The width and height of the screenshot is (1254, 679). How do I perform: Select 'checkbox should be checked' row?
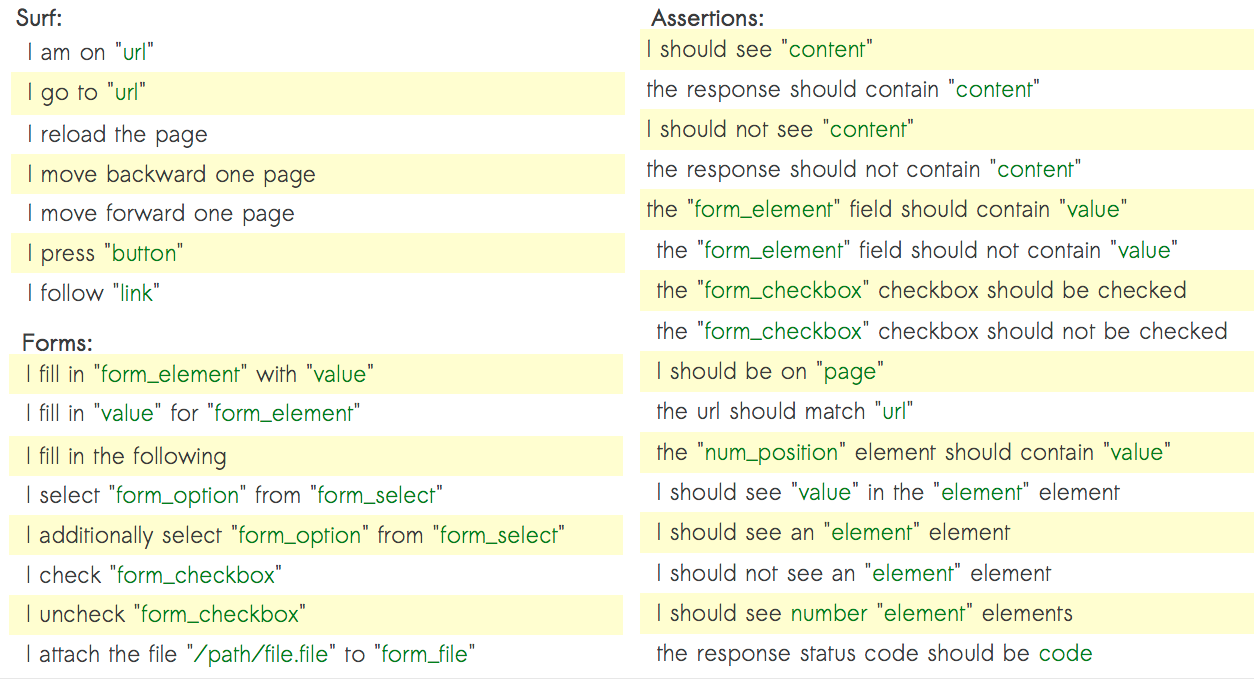(946, 291)
